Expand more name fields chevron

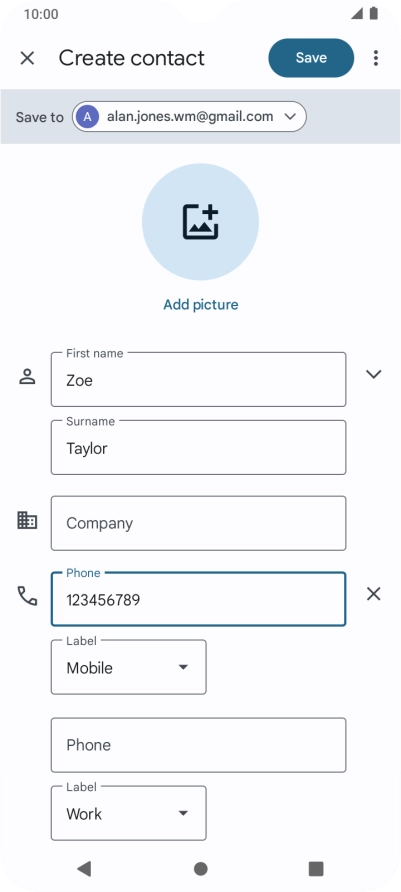point(374,374)
